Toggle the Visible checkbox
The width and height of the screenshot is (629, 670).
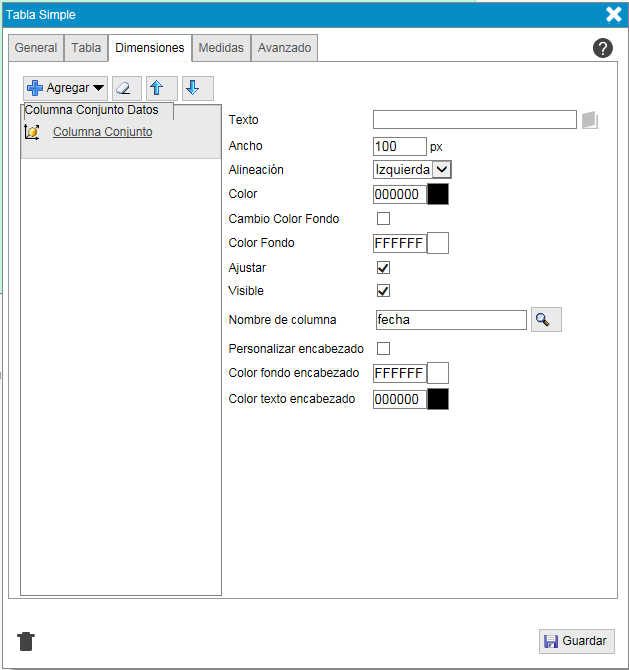click(383, 291)
